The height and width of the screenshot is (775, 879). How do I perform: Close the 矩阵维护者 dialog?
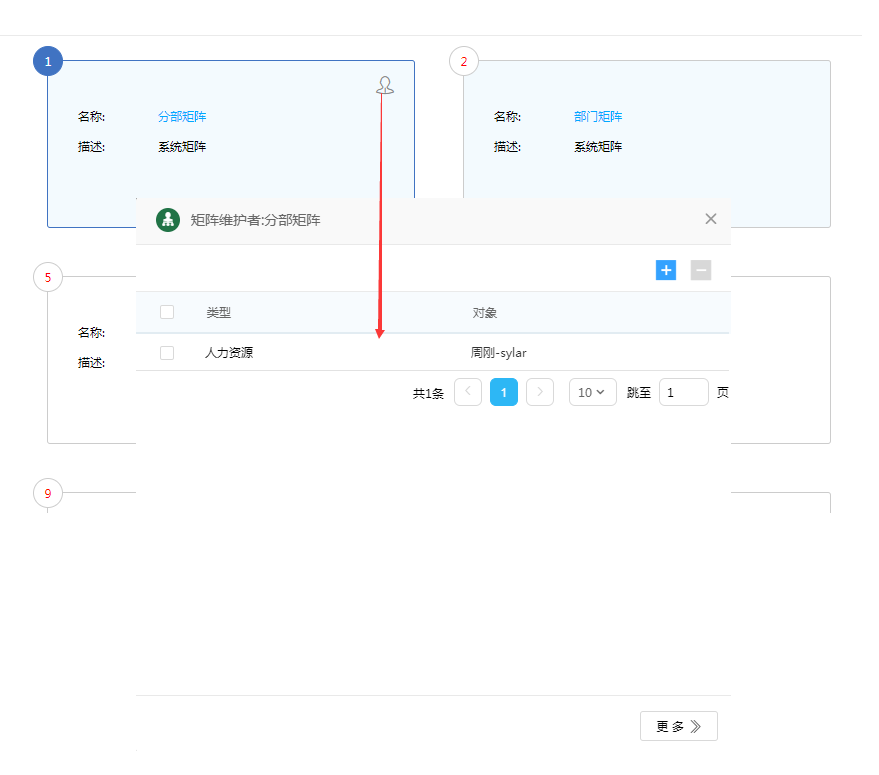click(x=711, y=219)
